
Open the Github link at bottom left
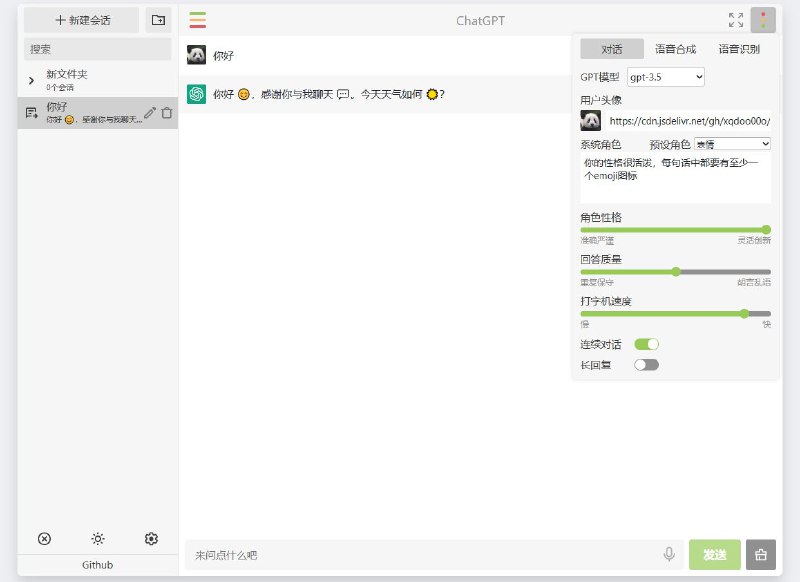point(97,564)
